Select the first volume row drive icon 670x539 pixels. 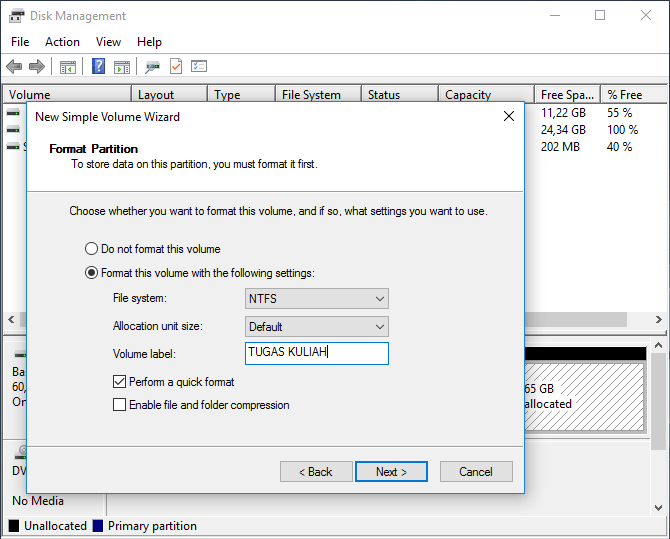point(13,113)
